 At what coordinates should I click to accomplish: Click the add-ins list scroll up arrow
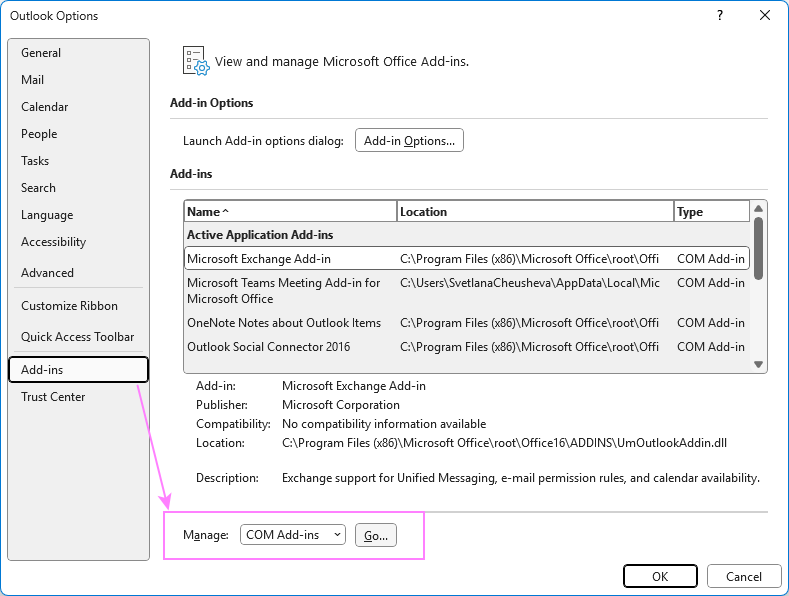759,208
